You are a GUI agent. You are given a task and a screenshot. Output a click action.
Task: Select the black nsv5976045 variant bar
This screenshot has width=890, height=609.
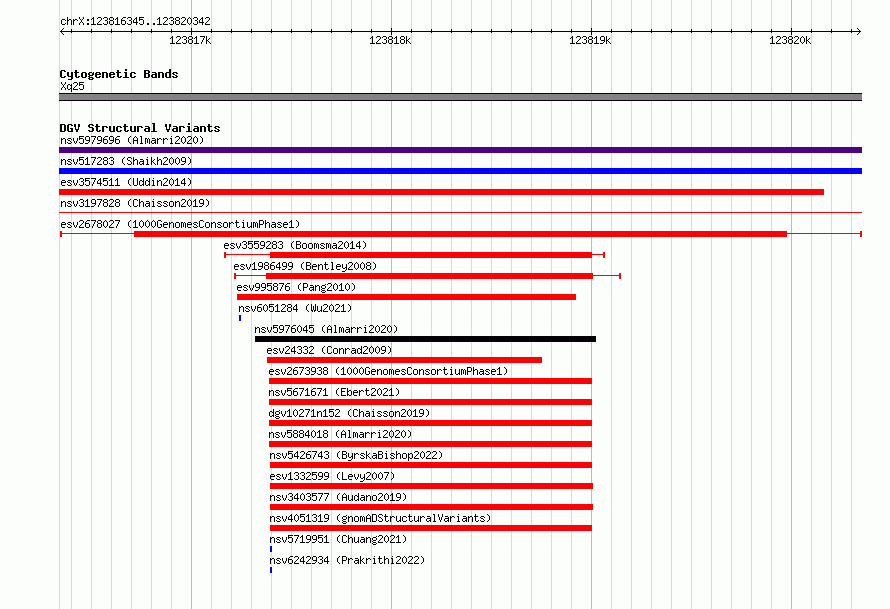pyautogui.click(x=425, y=339)
